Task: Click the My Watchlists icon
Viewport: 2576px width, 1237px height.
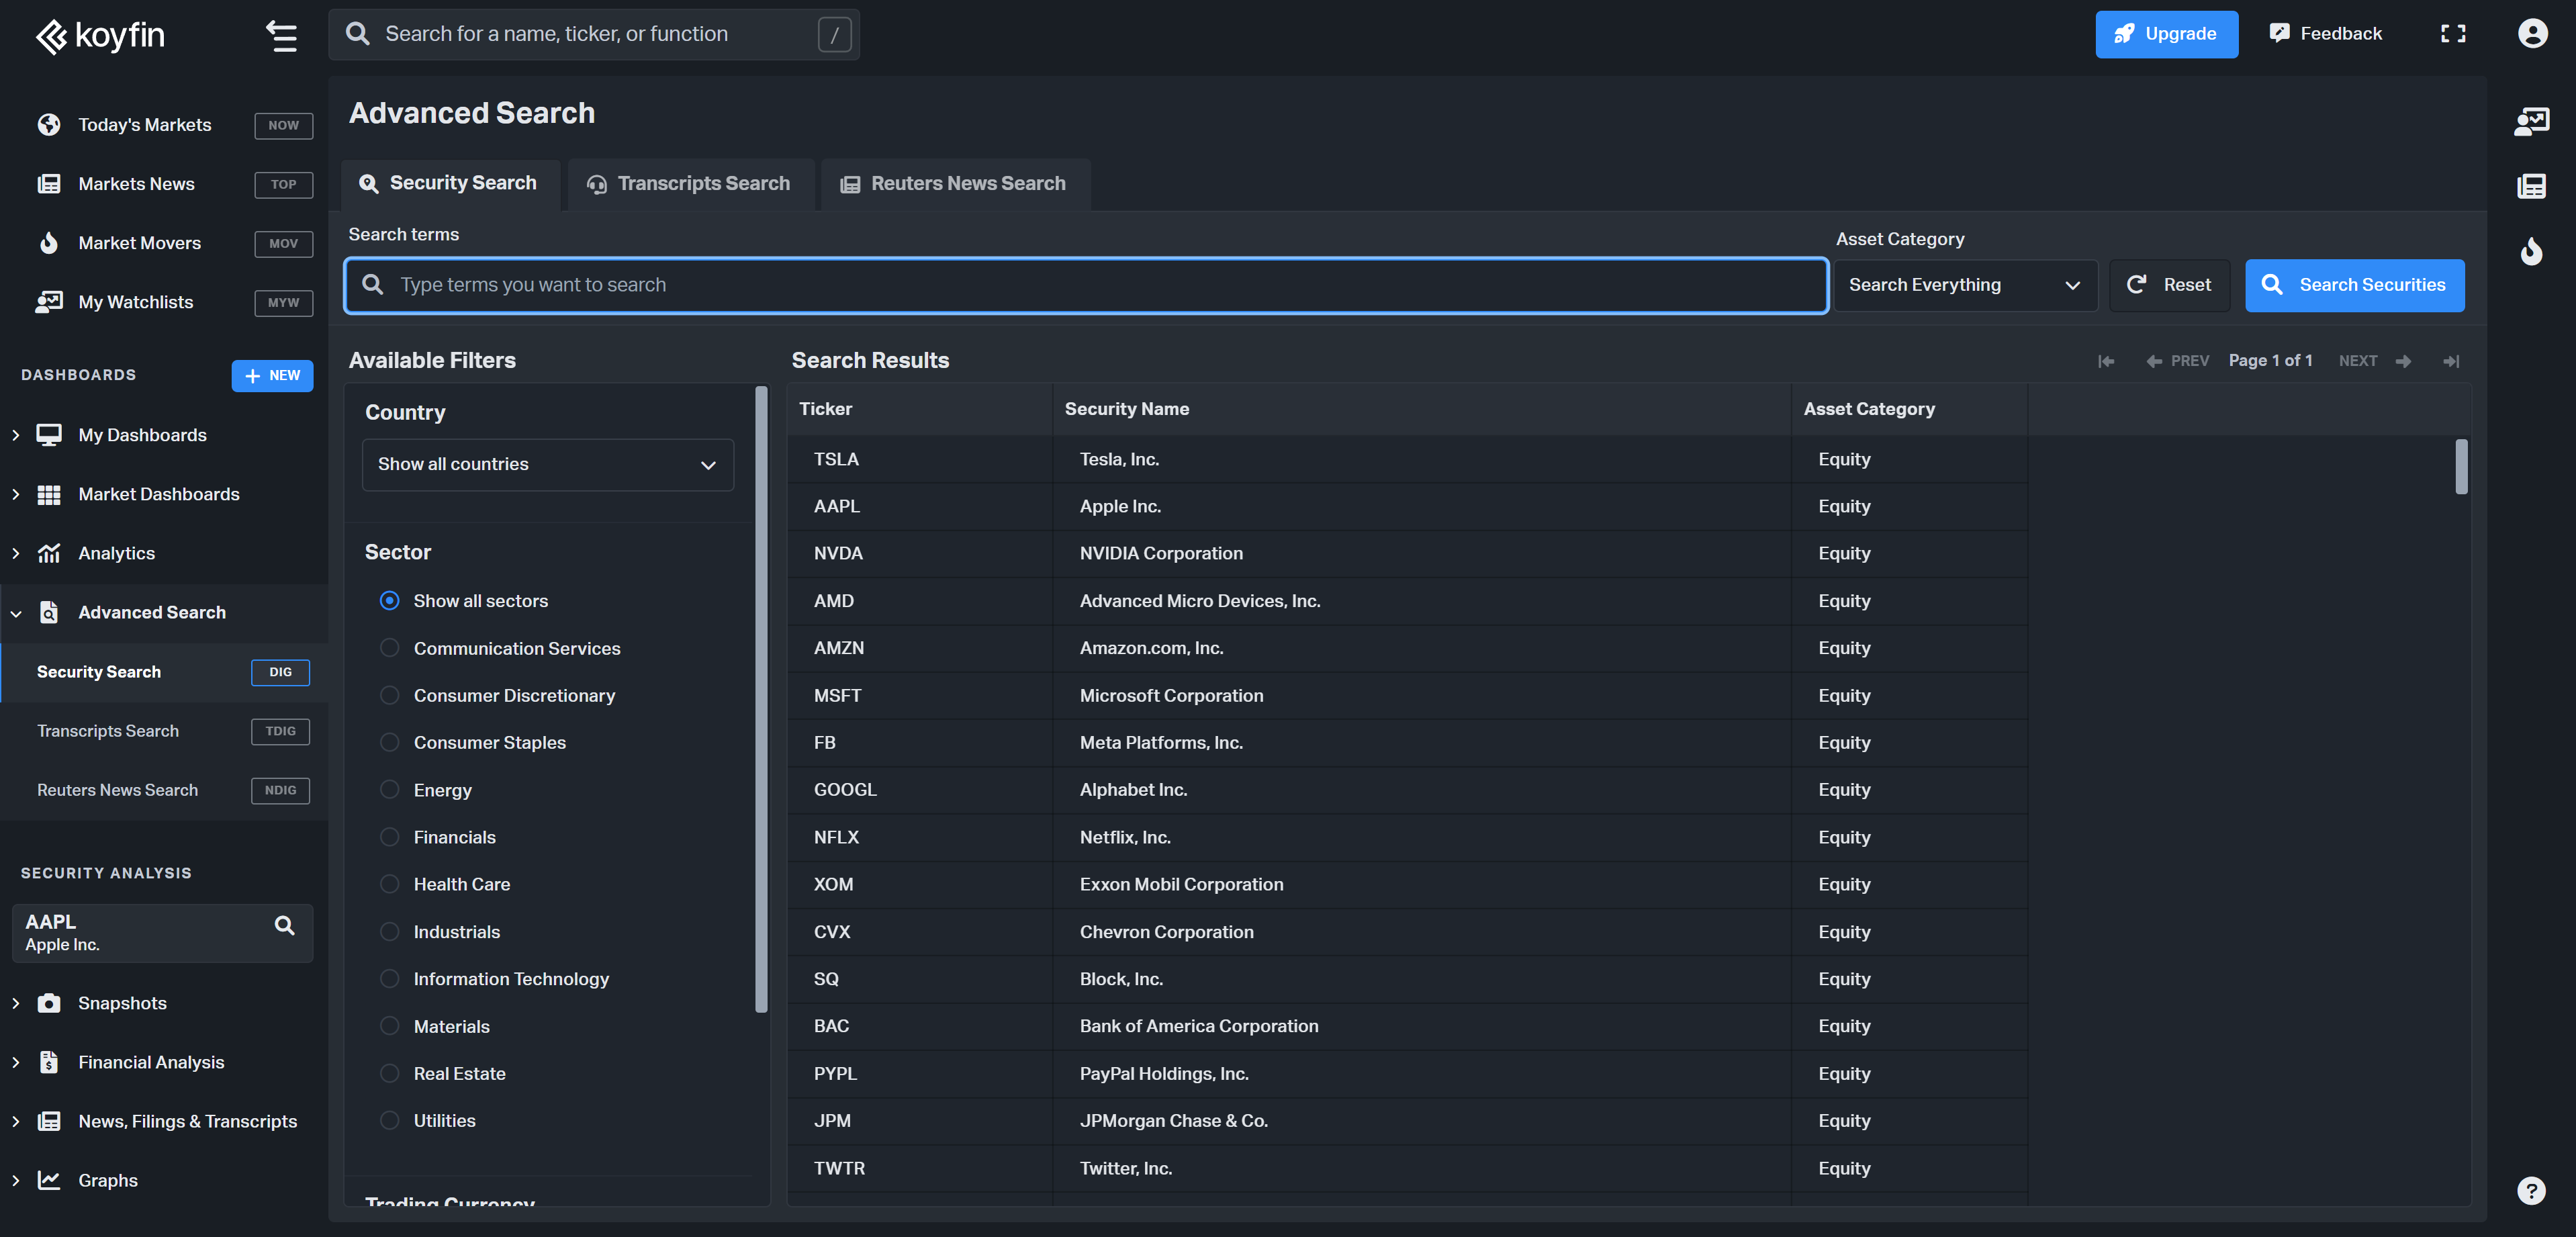Action: pos(48,302)
